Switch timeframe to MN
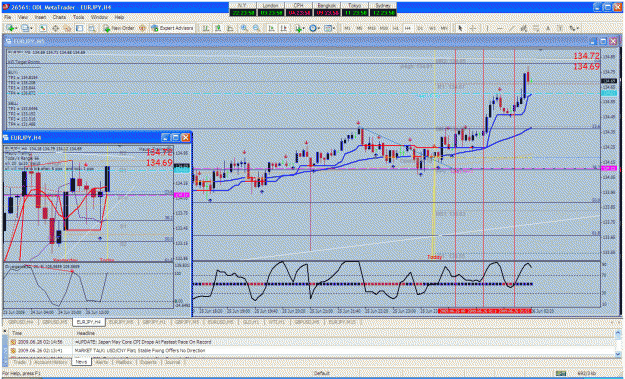The height and width of the screenshot is (379, 625). pyautogui.click(x=444, y=28)
